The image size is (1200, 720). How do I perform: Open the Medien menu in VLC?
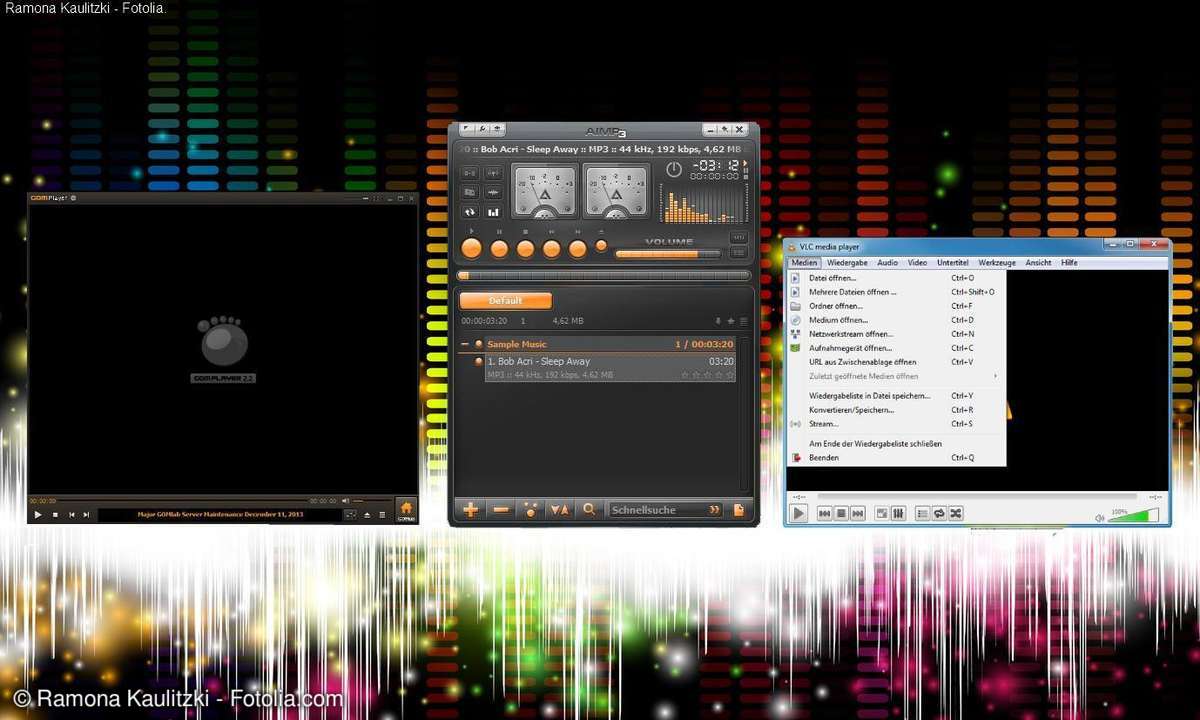pyautogui.click(x=804, y=263)
